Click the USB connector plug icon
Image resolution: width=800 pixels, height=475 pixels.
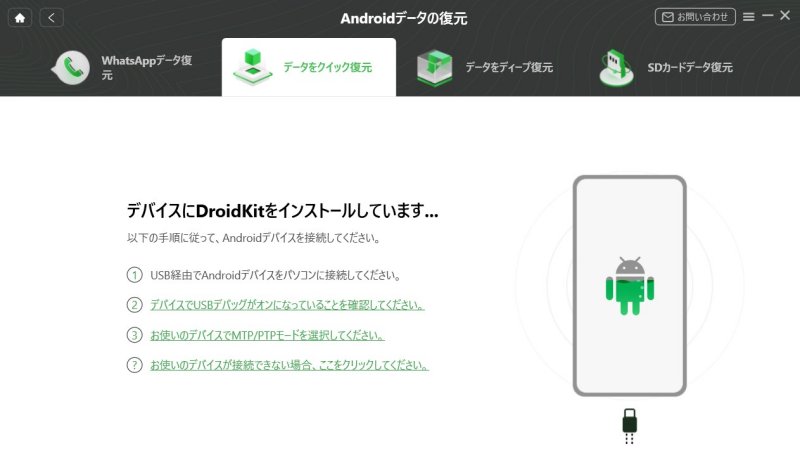coord(630,426)
